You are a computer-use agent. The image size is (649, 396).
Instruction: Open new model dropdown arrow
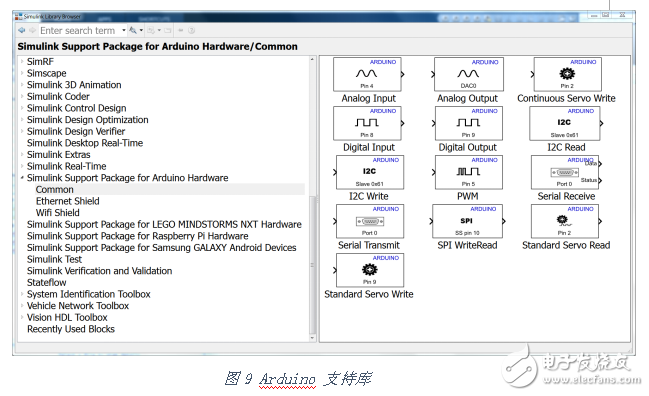coord(159,30)
